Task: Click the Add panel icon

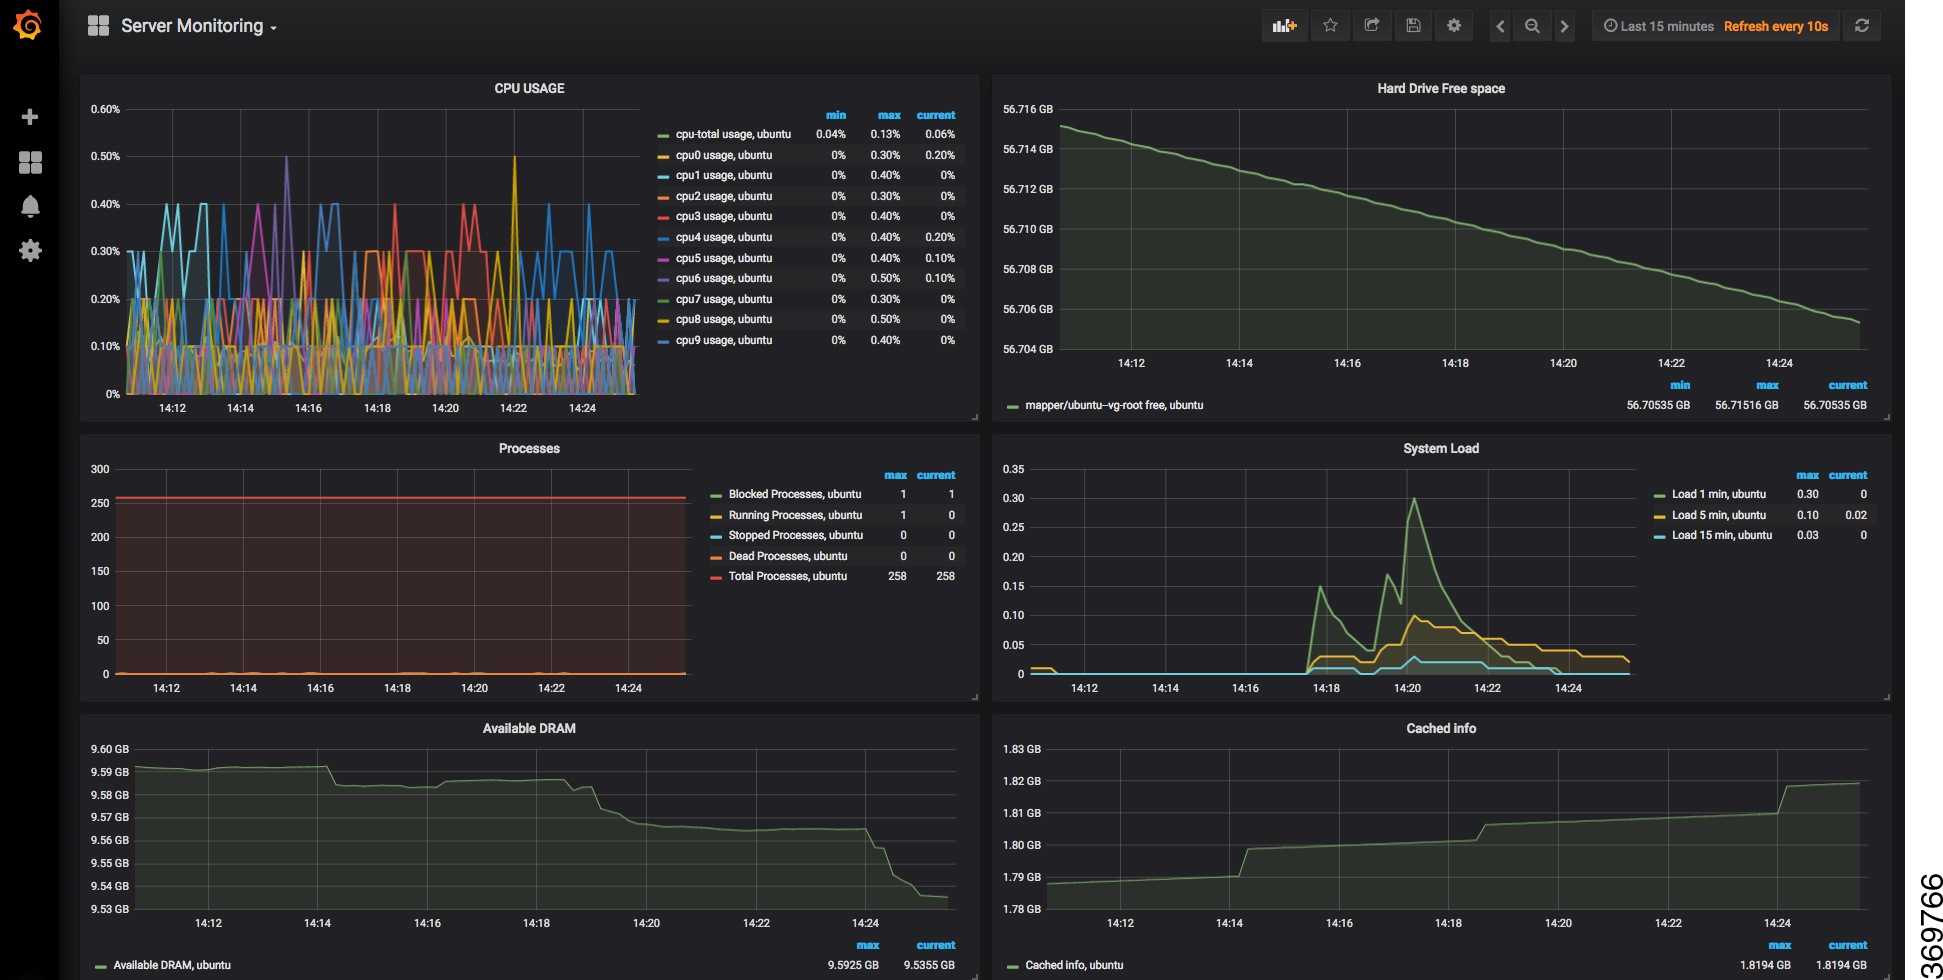Action: [x=1284, y=26]
